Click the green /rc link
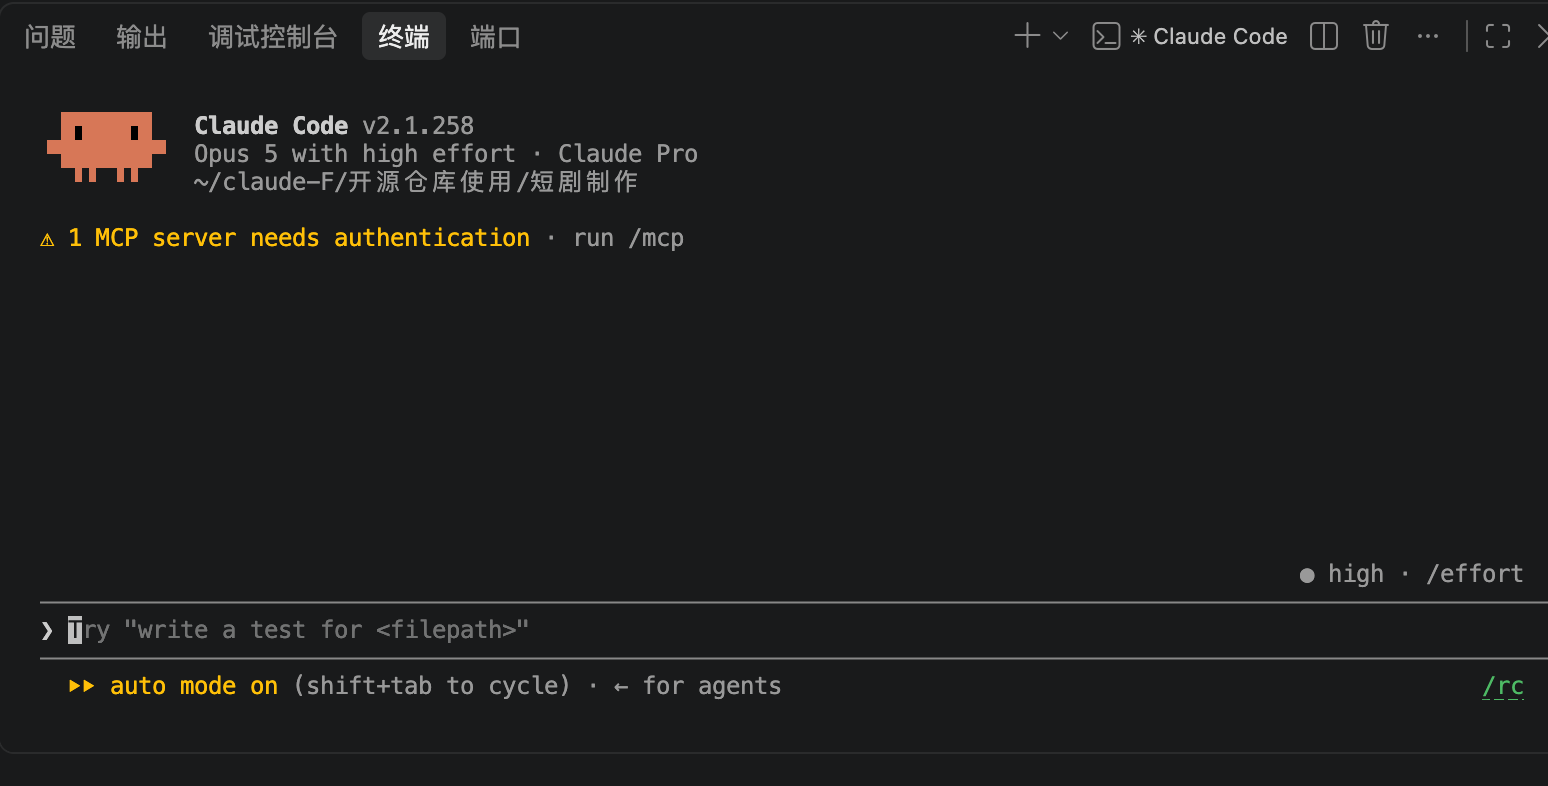 click(1503, 686)
